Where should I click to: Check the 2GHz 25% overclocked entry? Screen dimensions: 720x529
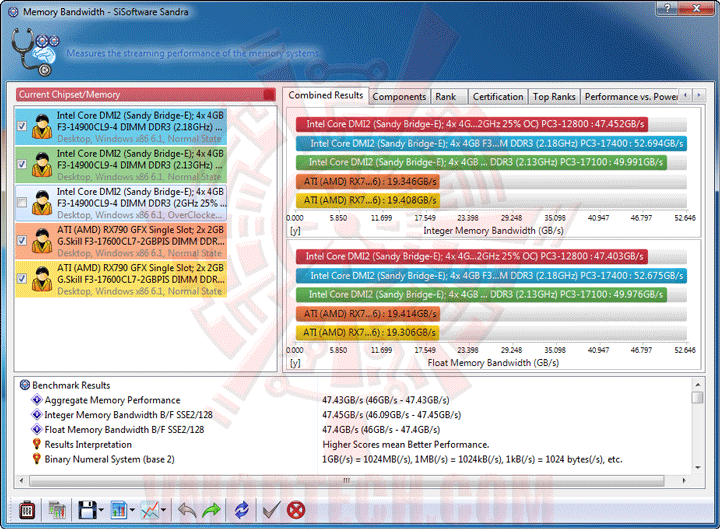click(22, 203)
